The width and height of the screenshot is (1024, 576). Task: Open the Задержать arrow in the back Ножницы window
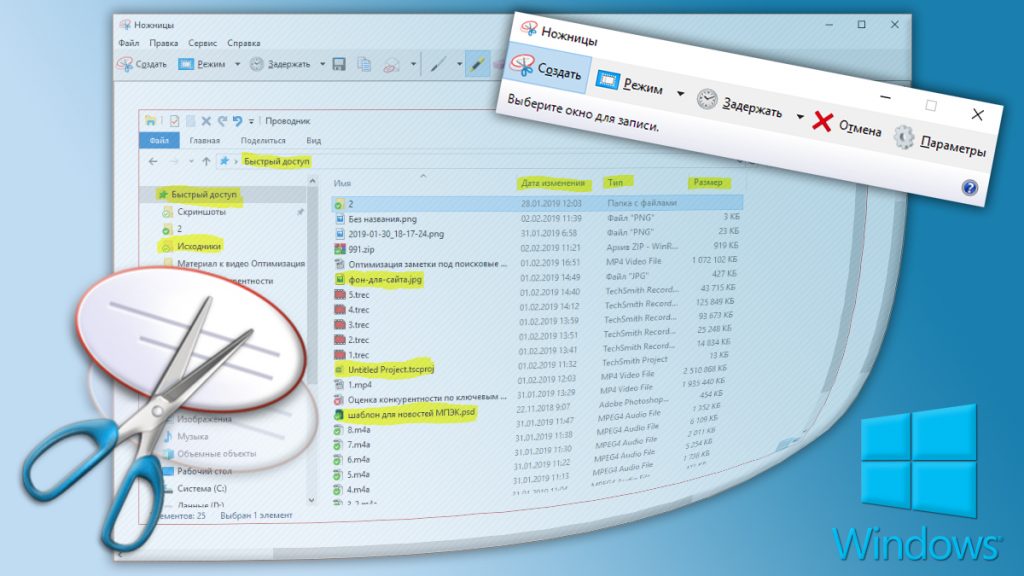point(322,64)
